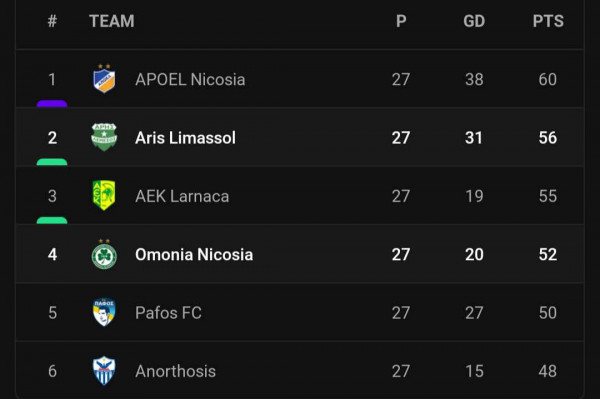600x399 pixels.
Task: Click the Pafos FC club crest
Action: pos(104,312)
